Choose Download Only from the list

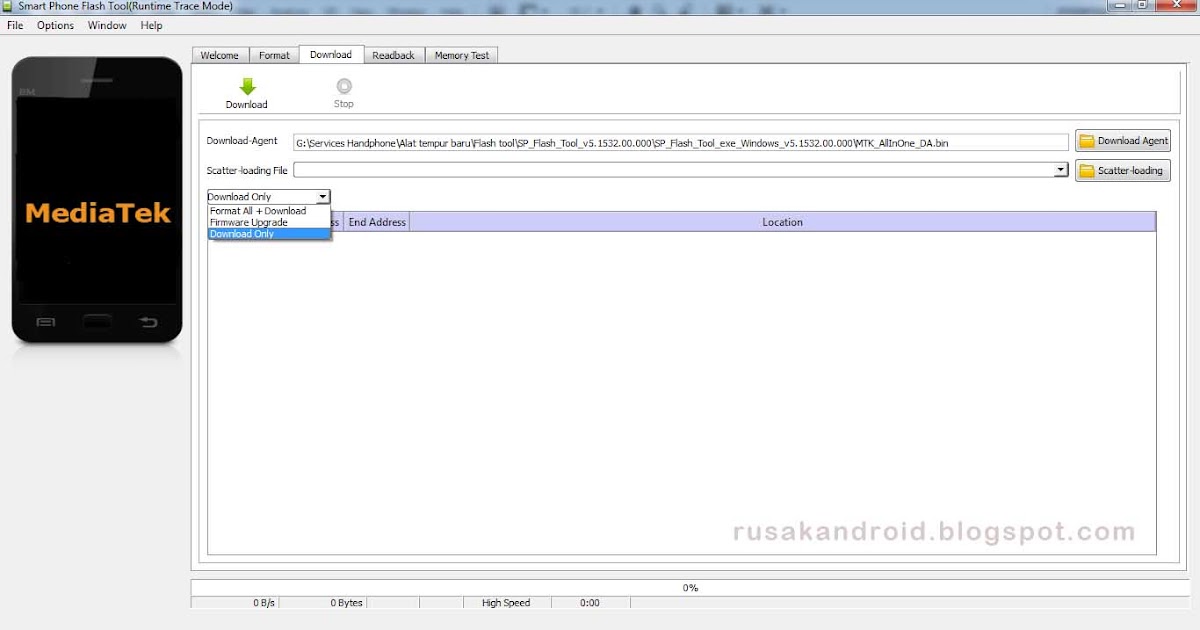240,233
